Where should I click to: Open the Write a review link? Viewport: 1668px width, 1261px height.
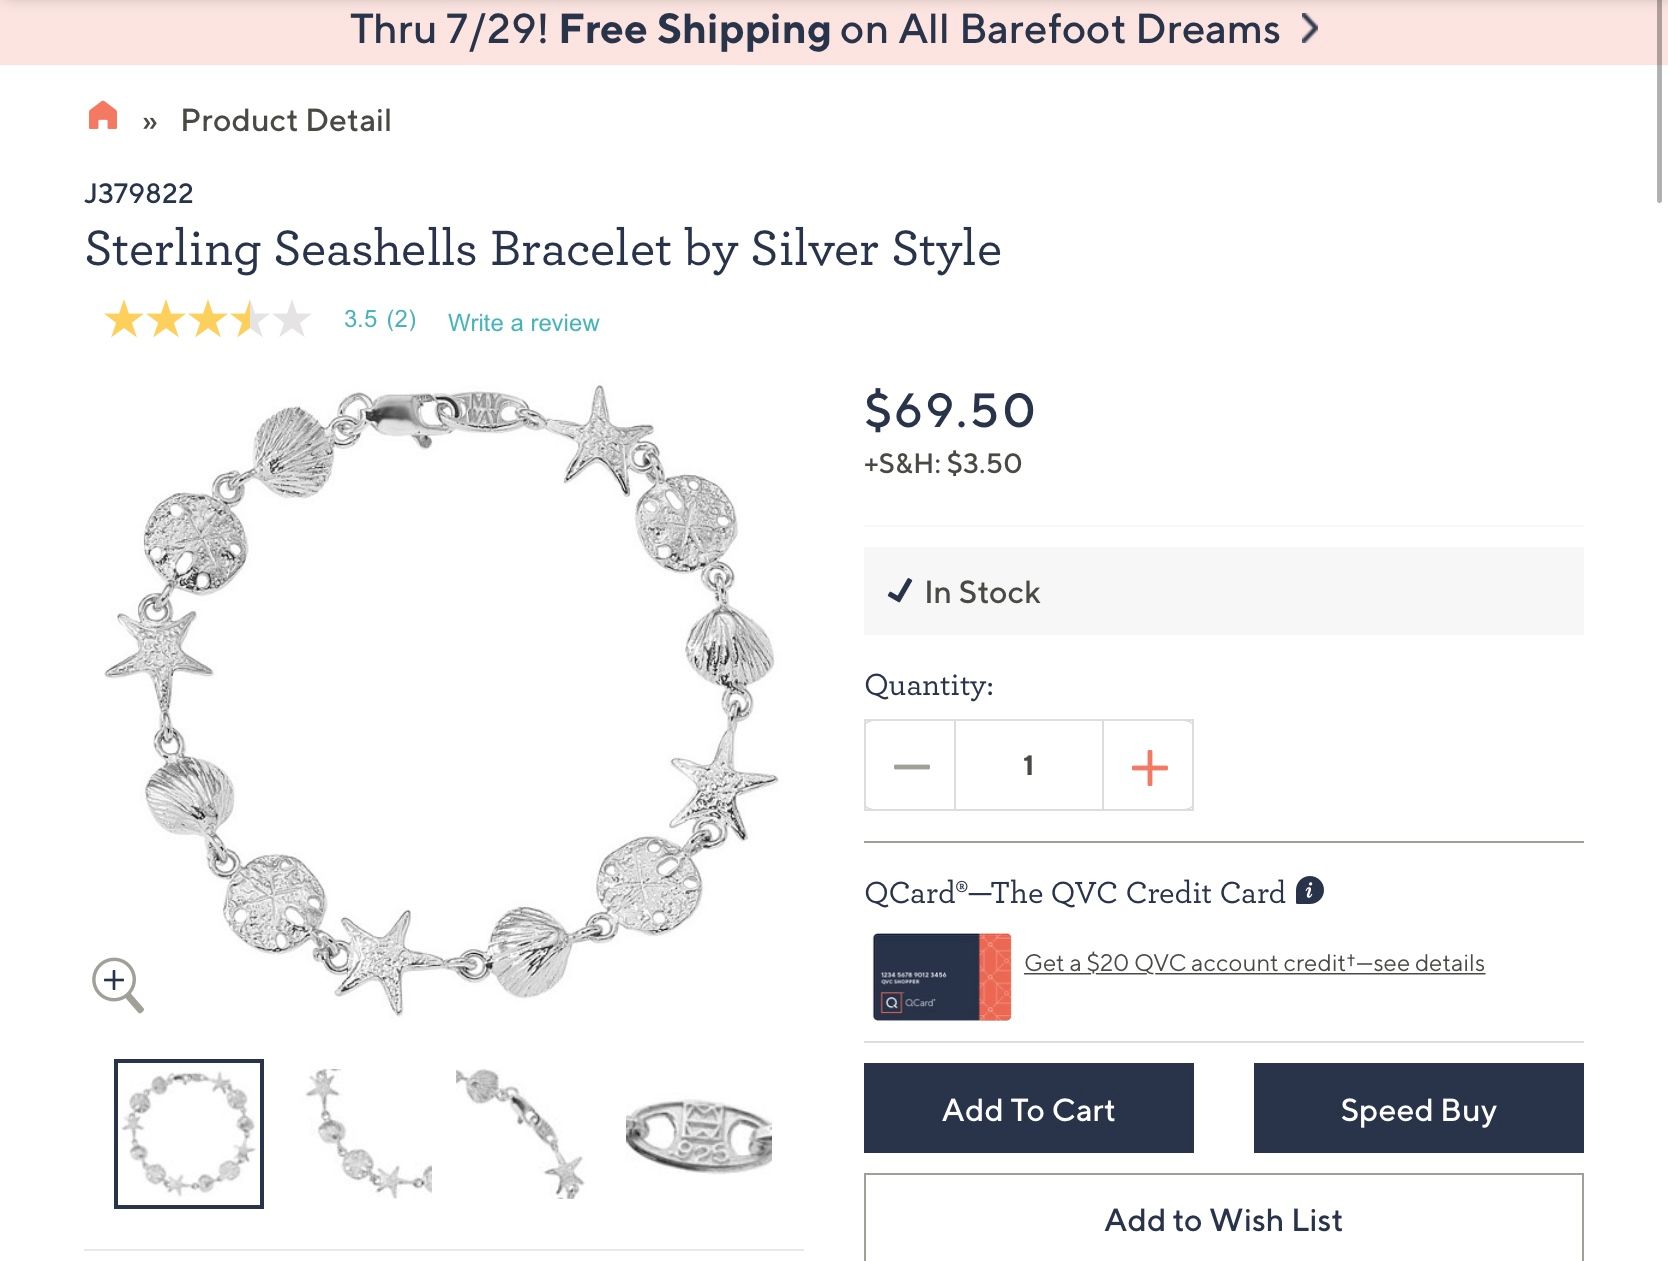(x=523, y=323)
